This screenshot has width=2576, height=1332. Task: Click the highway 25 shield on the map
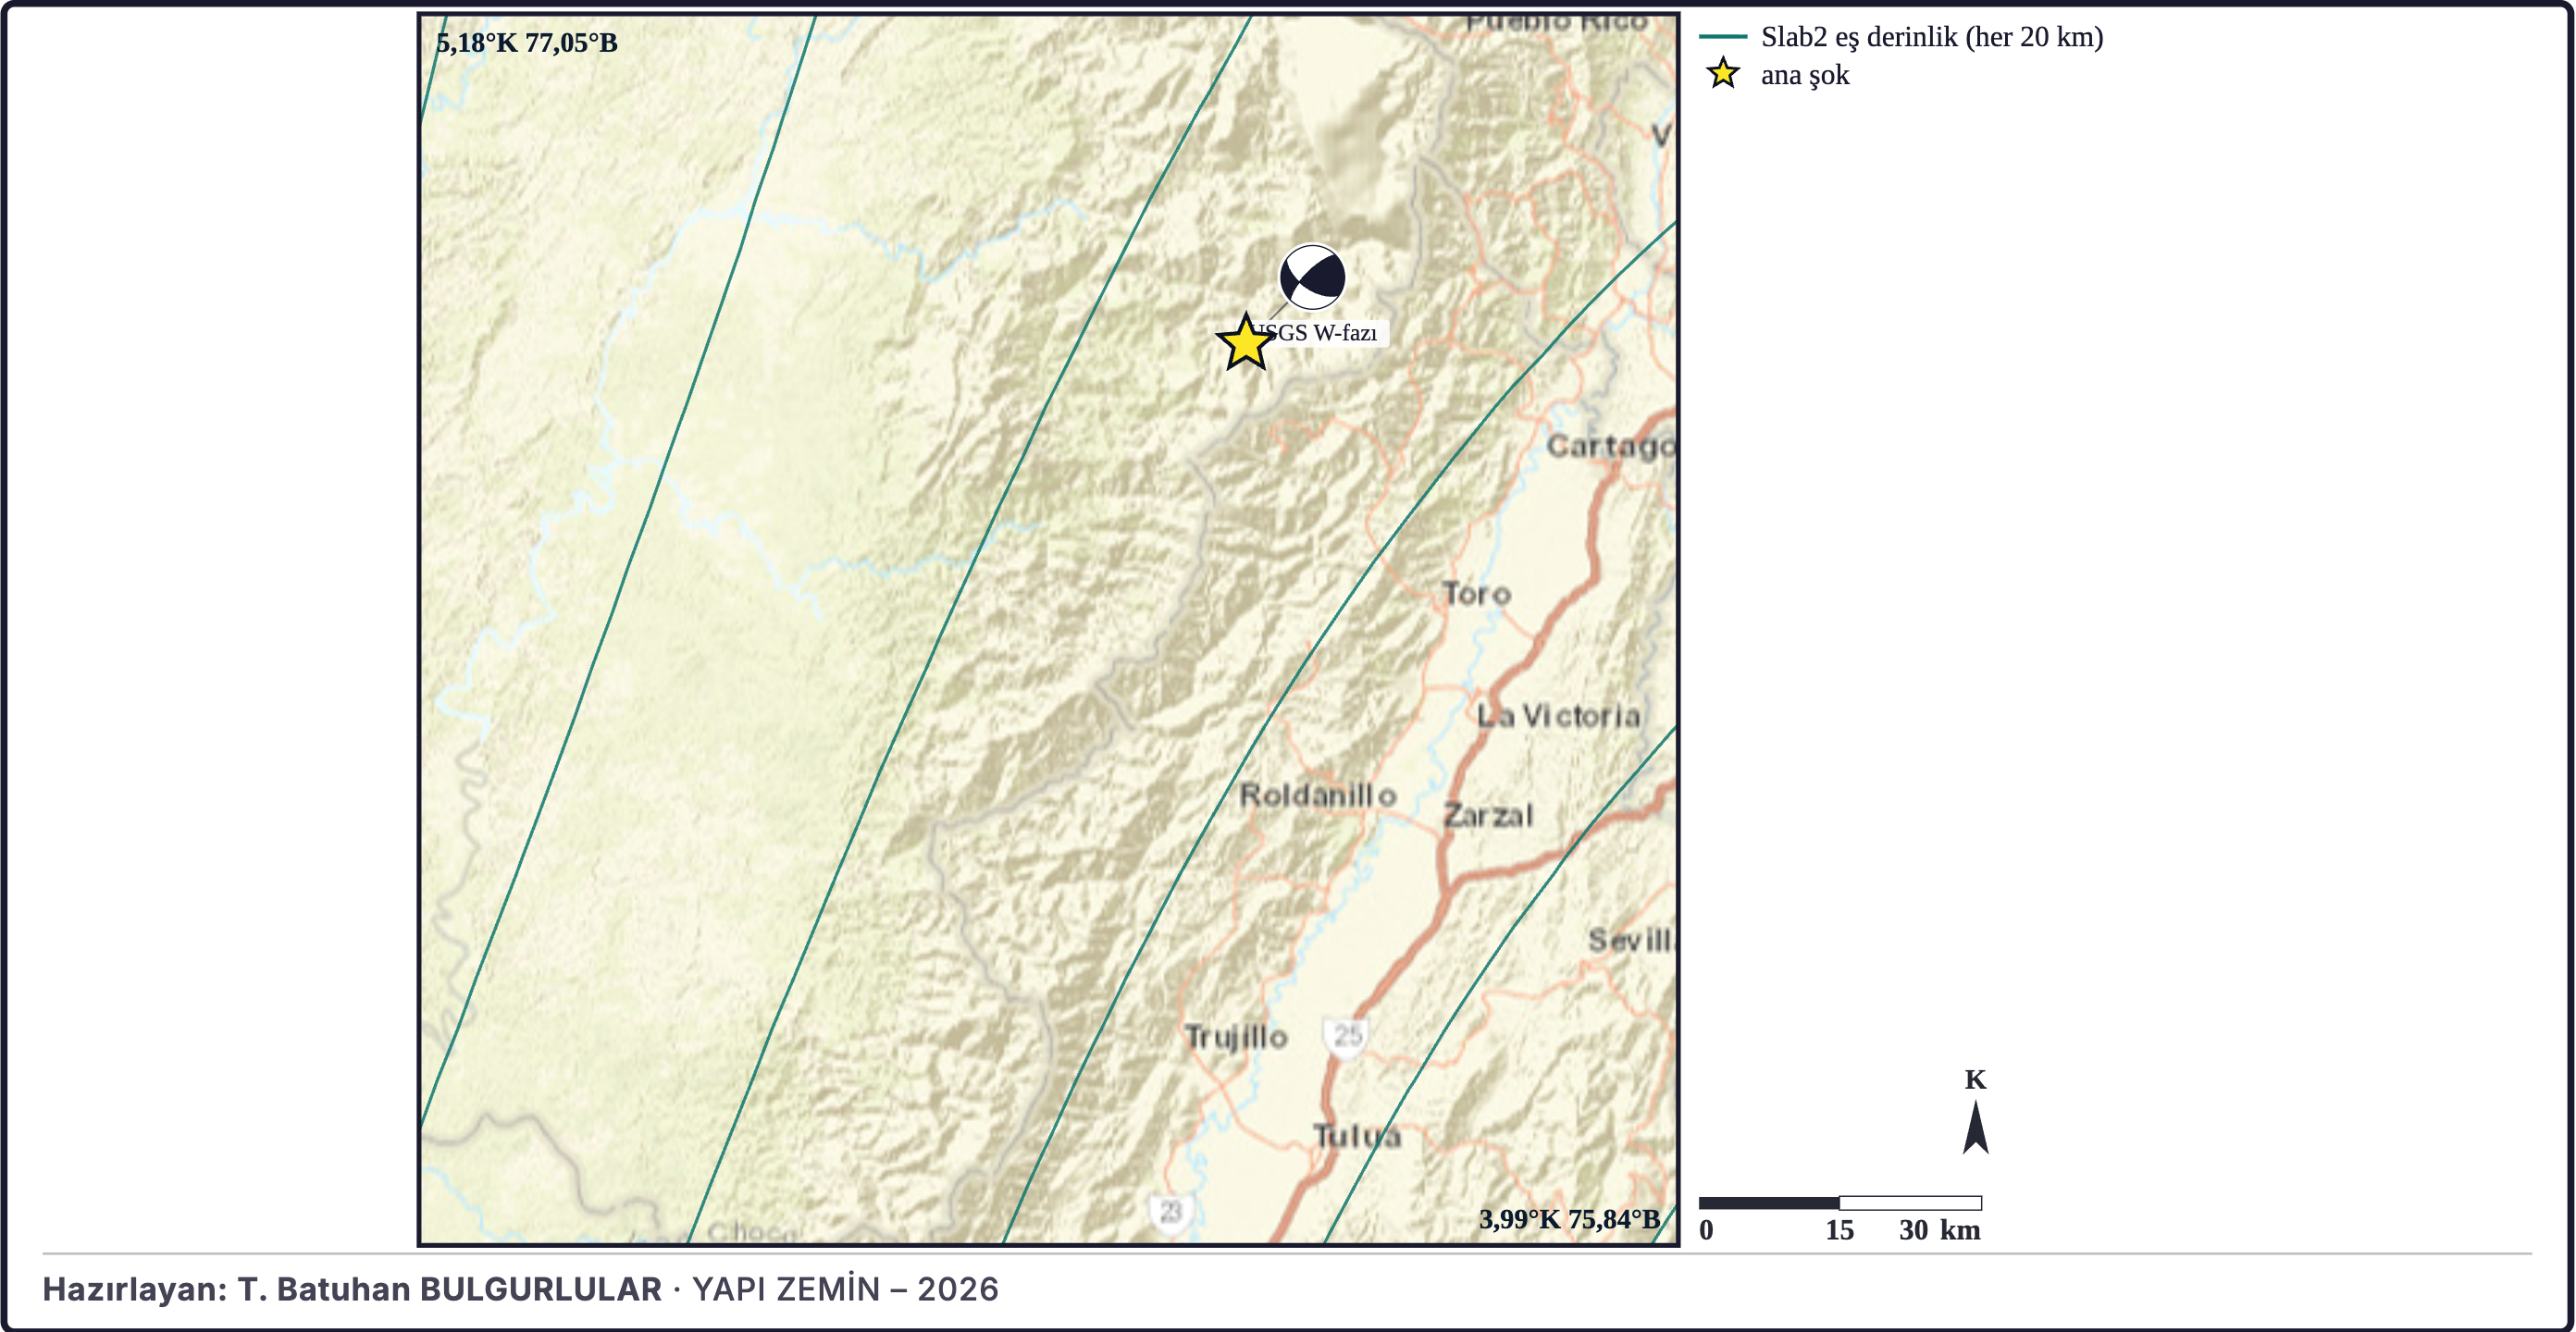point(1347,1035)
